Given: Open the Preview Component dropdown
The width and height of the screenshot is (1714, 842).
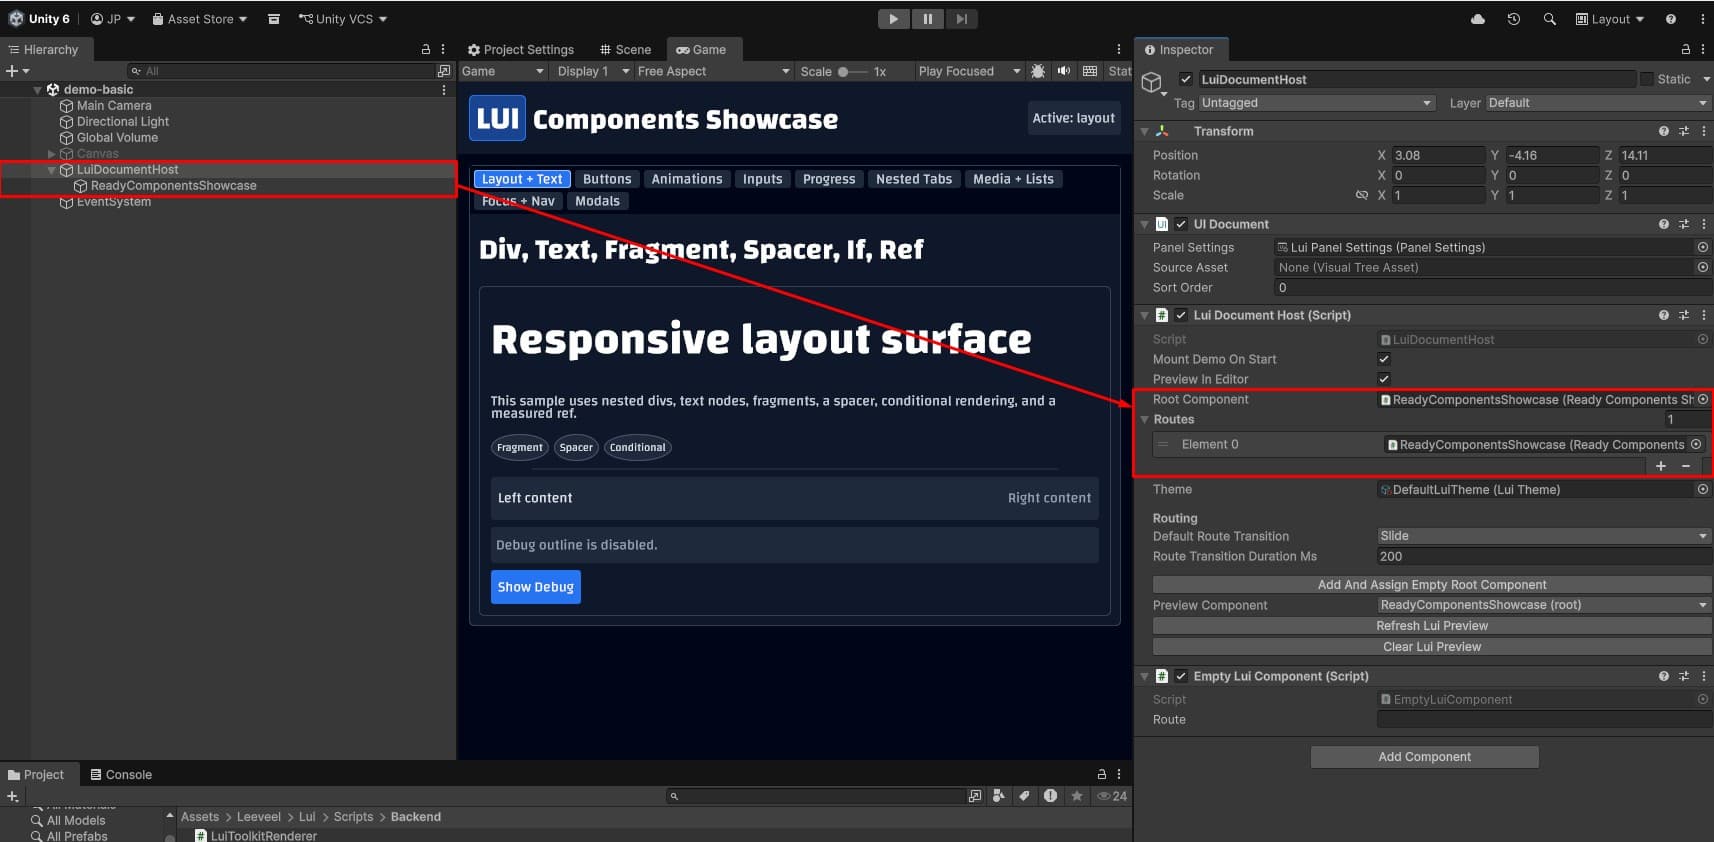Looking at the screenshot, I should (x=1544, y=605).
